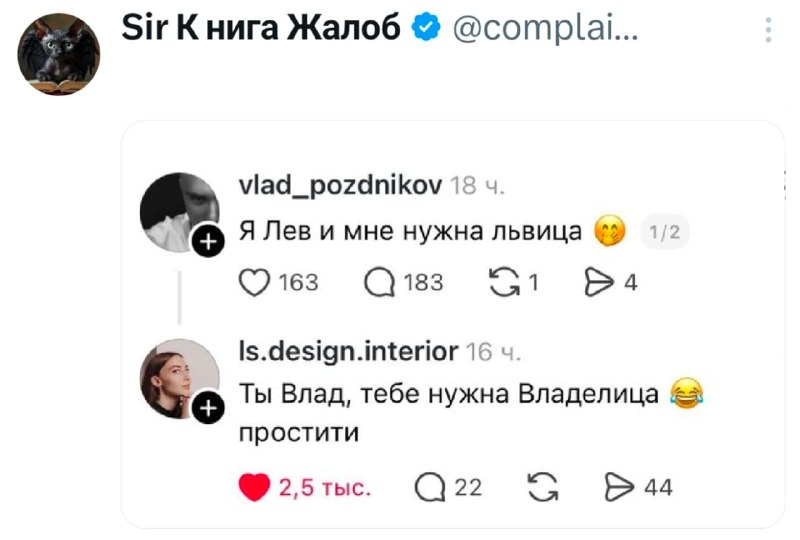Viewport: 800px width, 540px height.
Task: Share the ls.design.interior reply via send icon
Action: click(621, 487)
